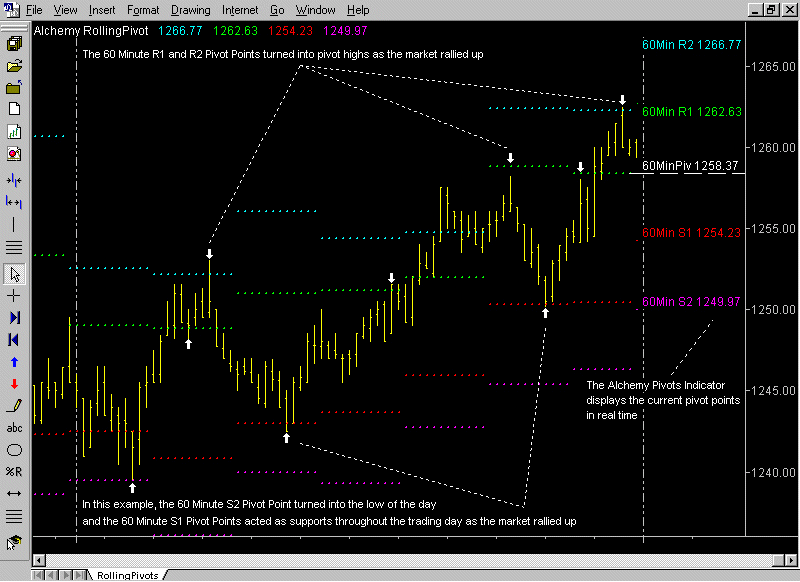Click the next-tab navigation button

click(66, 575)
